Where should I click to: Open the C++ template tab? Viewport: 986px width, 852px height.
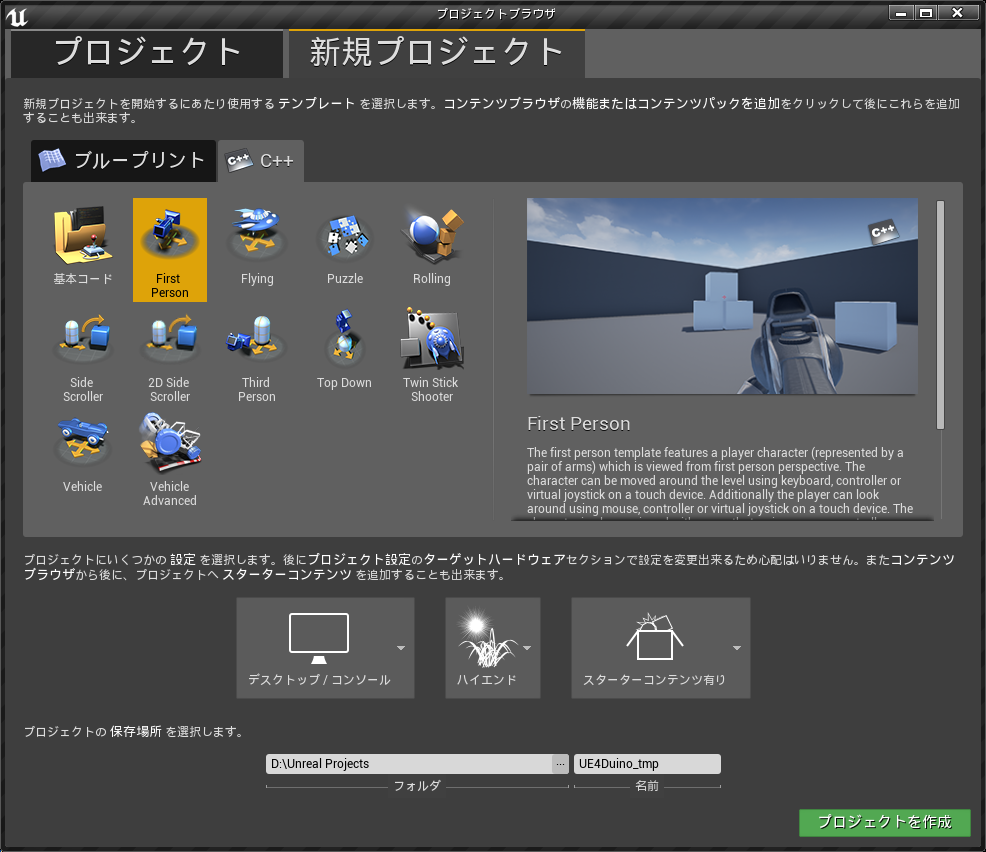[261, 161]
